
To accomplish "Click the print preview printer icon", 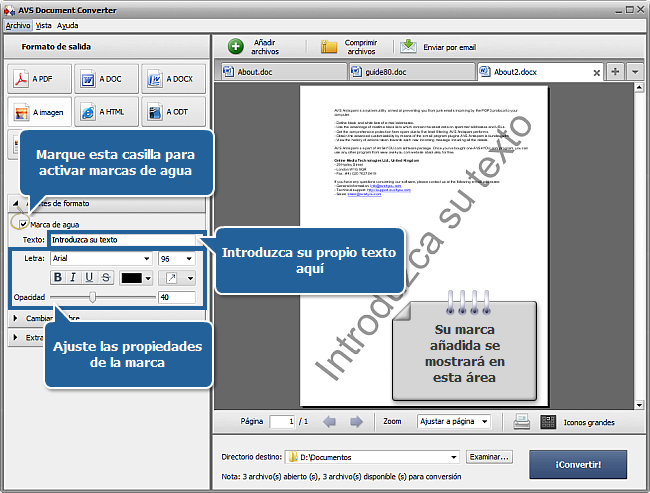I will 521,422.
